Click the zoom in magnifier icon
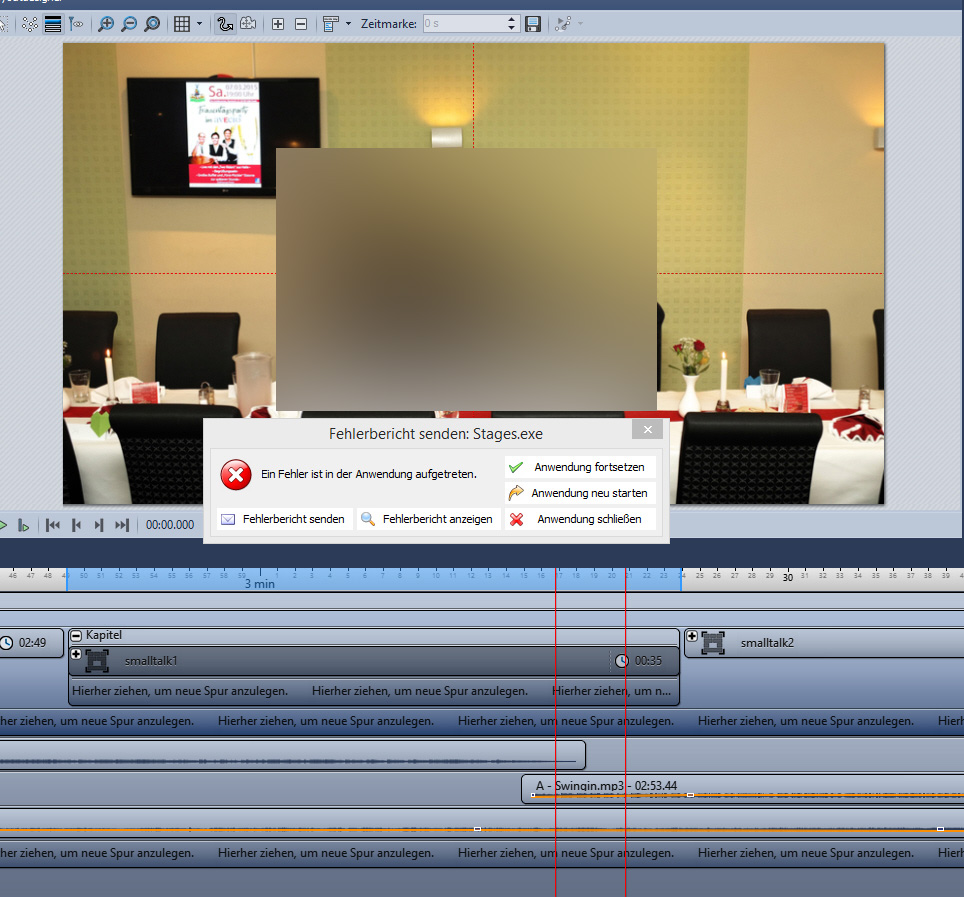 (x=106, y=23)
